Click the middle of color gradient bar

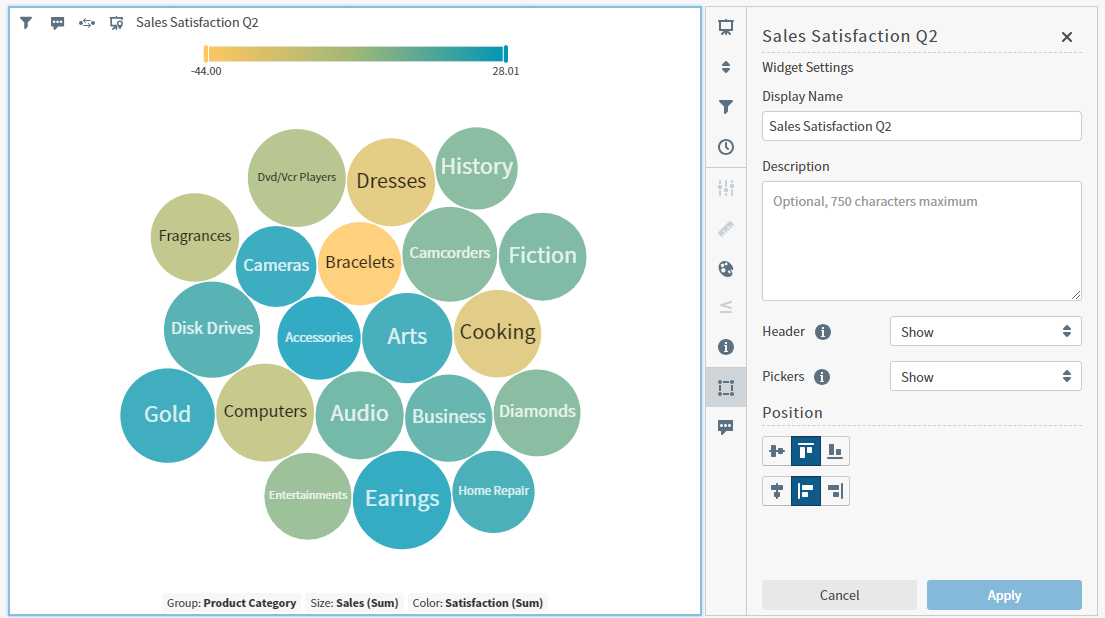coord(356,54)
